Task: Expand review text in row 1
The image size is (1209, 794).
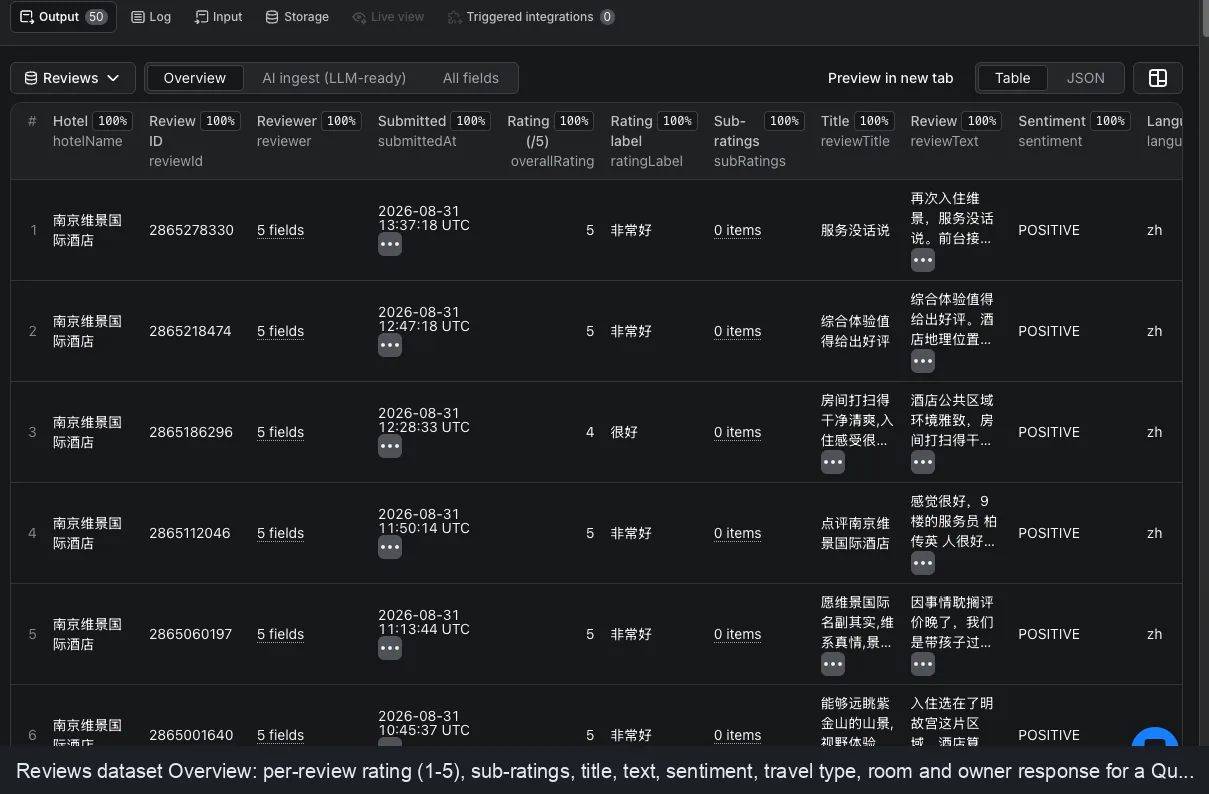Action: coord(923,260)
